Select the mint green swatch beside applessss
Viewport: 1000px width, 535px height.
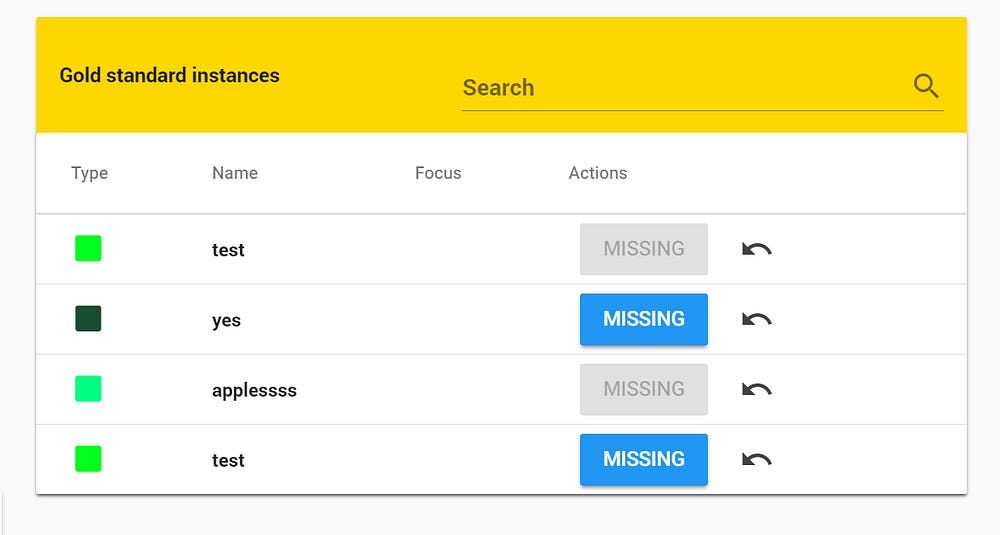(88, 389)
